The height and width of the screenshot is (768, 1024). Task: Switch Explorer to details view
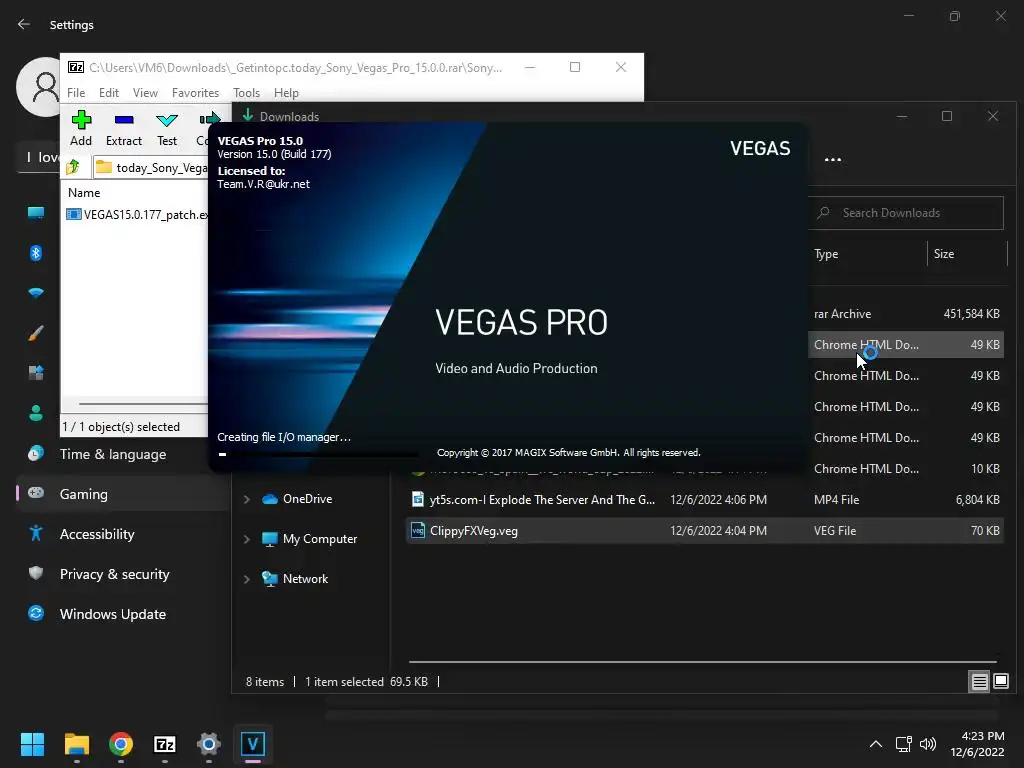(980, 682)
